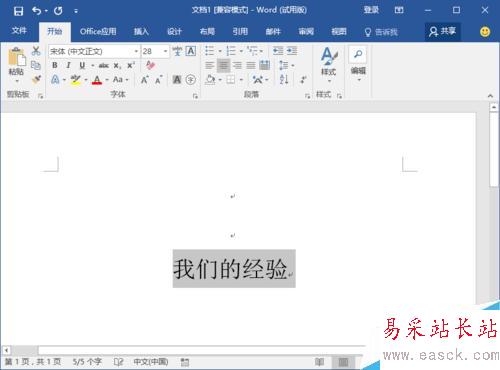Apply character border icon
Viewport: 500px width, 370px height.
(191, 51)
